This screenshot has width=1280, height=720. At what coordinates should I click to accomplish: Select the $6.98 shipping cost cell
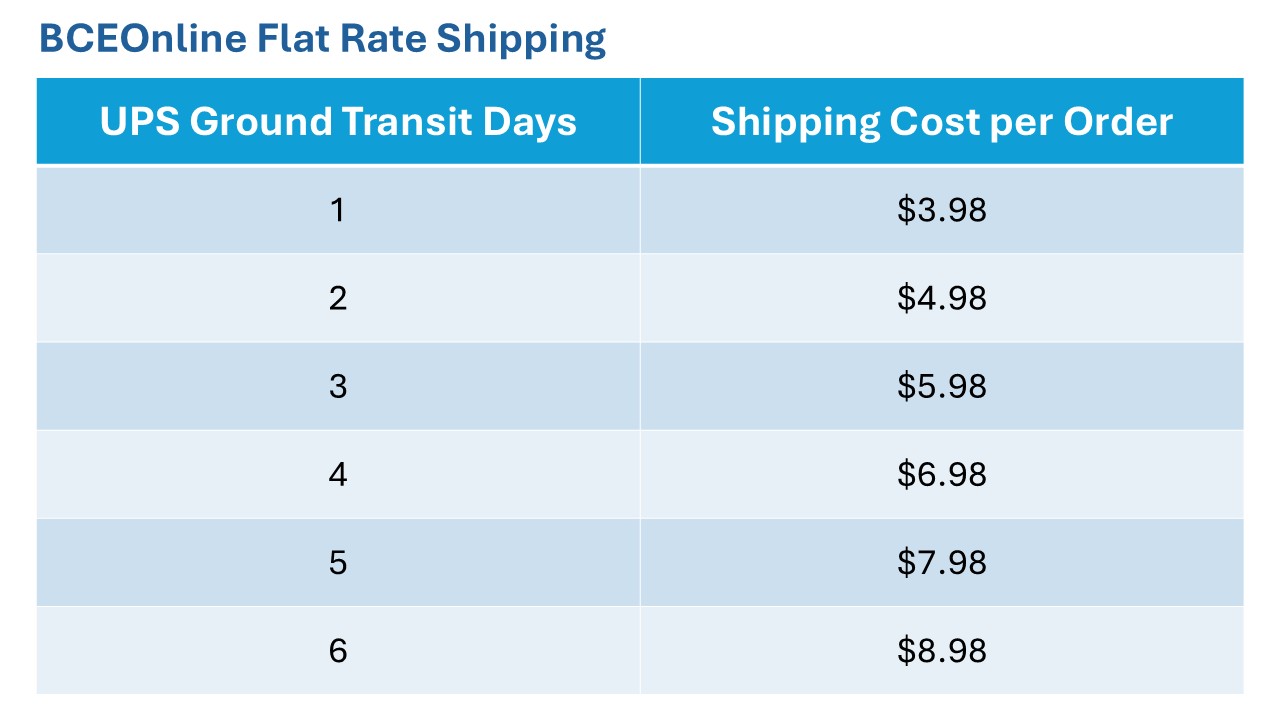[x=941, y=474]
